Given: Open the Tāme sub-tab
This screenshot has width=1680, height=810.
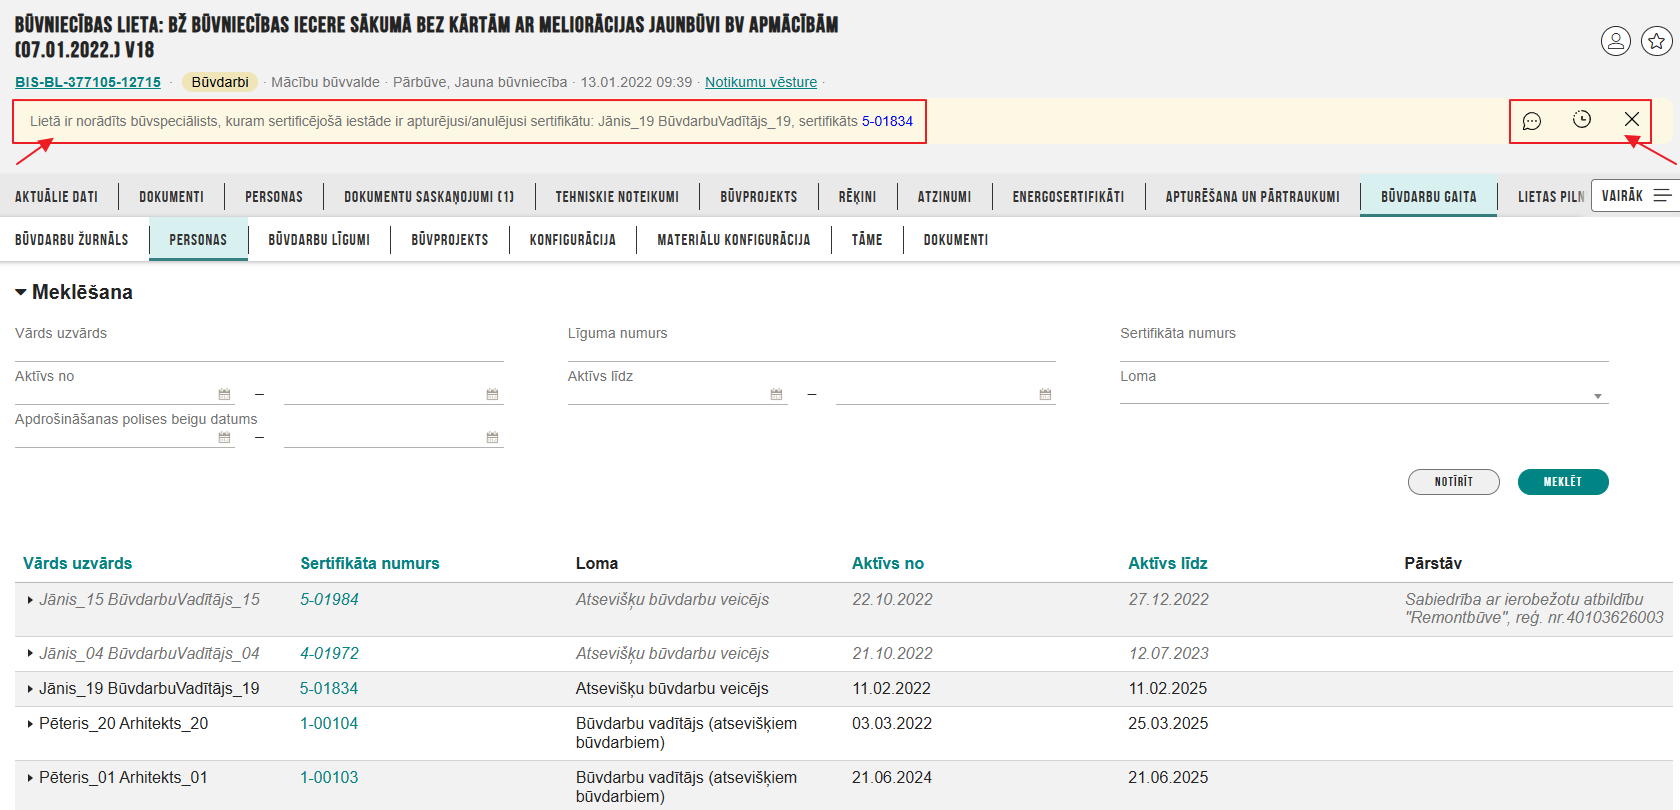Looking at the screenshot, I should [867, 240].
